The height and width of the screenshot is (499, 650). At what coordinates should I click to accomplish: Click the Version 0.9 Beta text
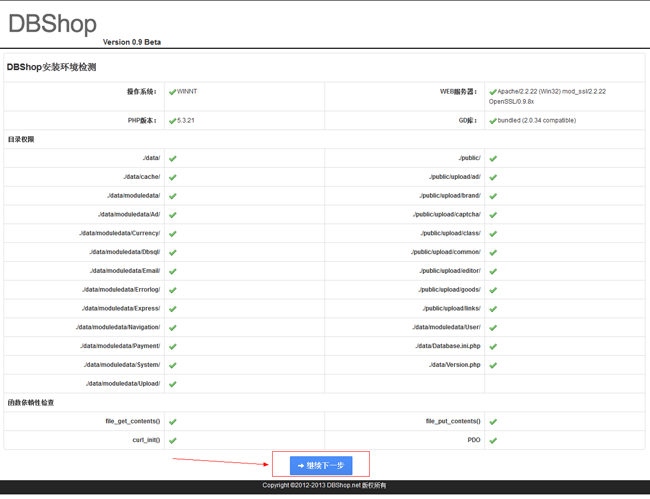tap(132, 42)
